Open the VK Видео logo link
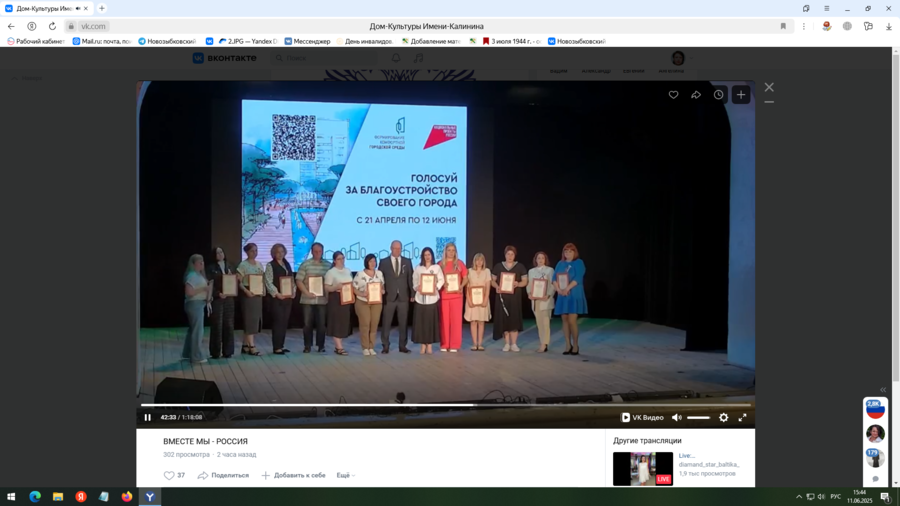The height and width of the screenshot is (506, 900). pos(642,418)
